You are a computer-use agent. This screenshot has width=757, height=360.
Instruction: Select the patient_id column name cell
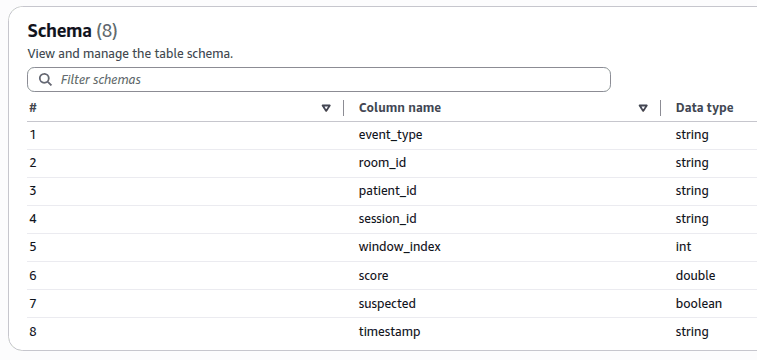click(x=388, y=191)
